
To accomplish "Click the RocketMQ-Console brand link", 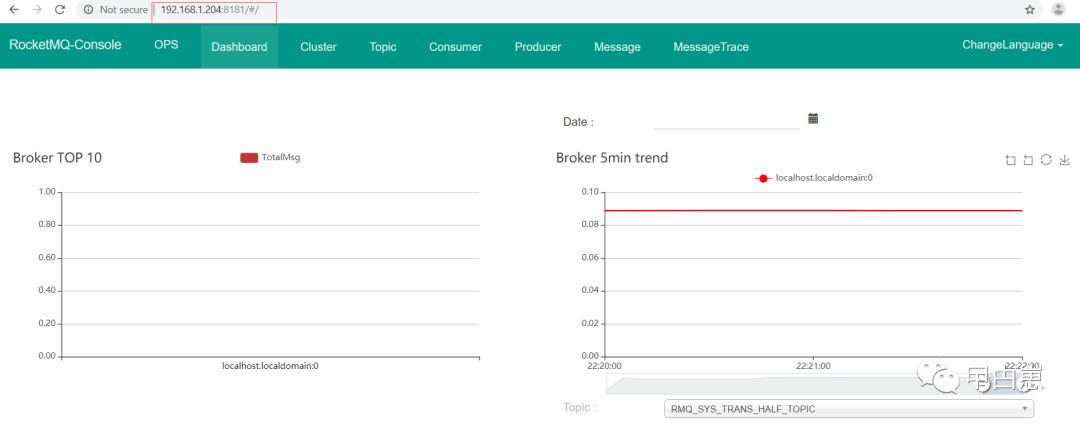I will [x=65, y=45].
